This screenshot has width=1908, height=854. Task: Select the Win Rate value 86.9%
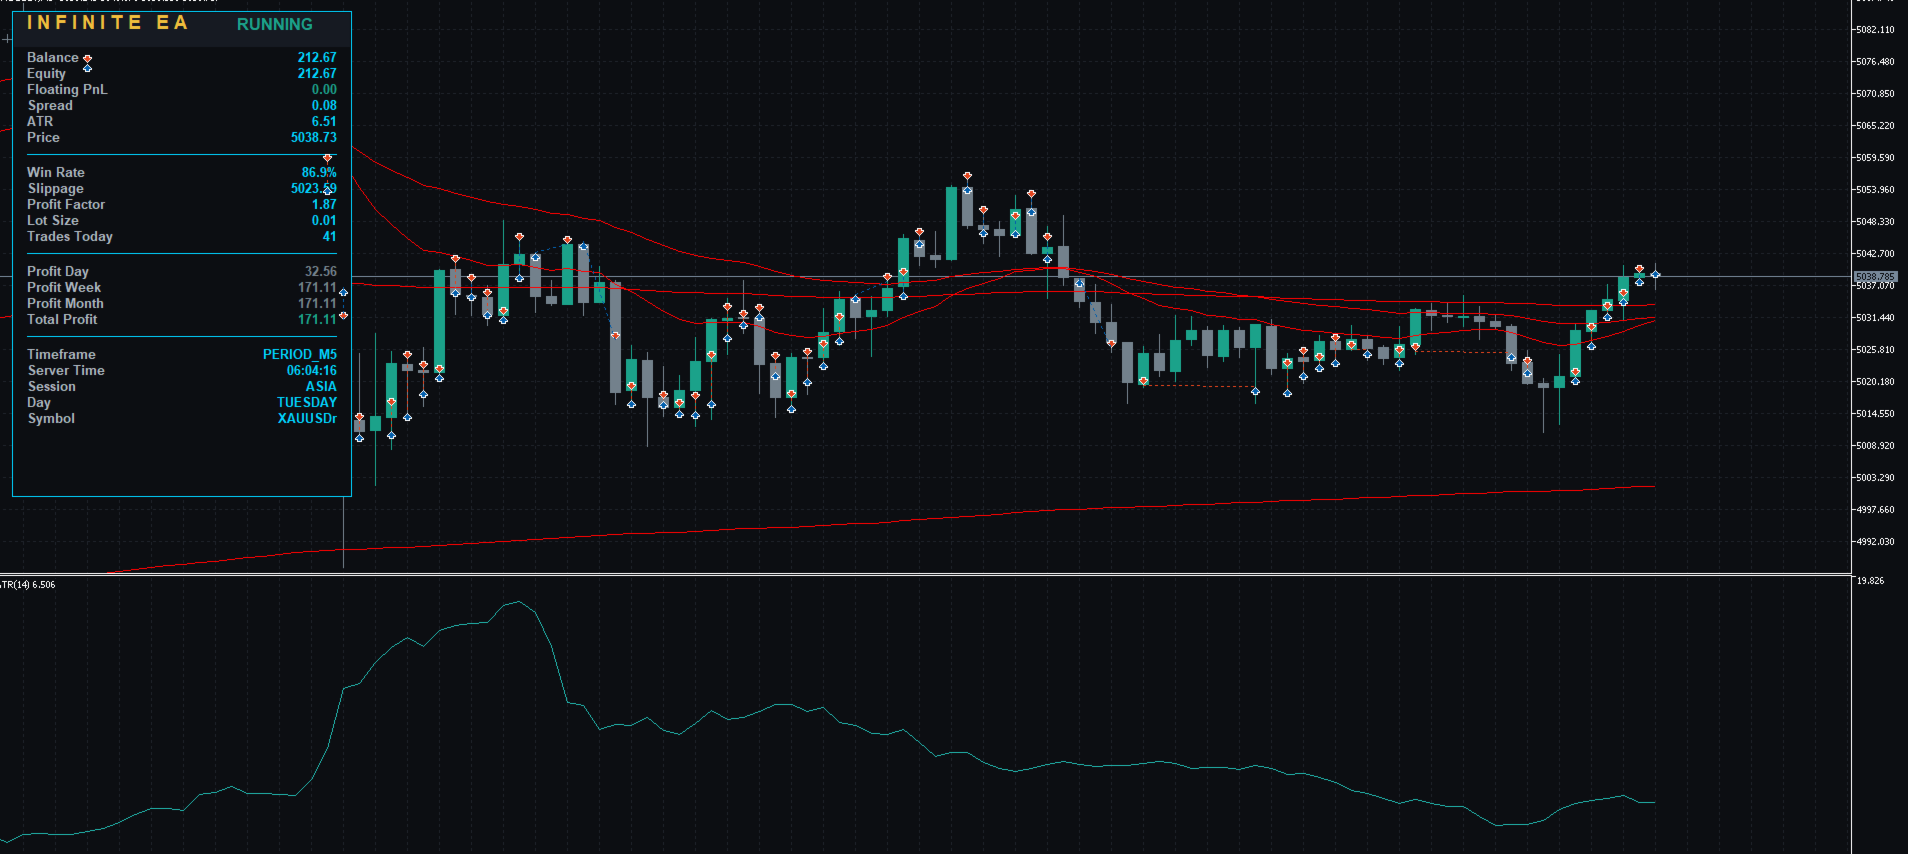point(319,173)
